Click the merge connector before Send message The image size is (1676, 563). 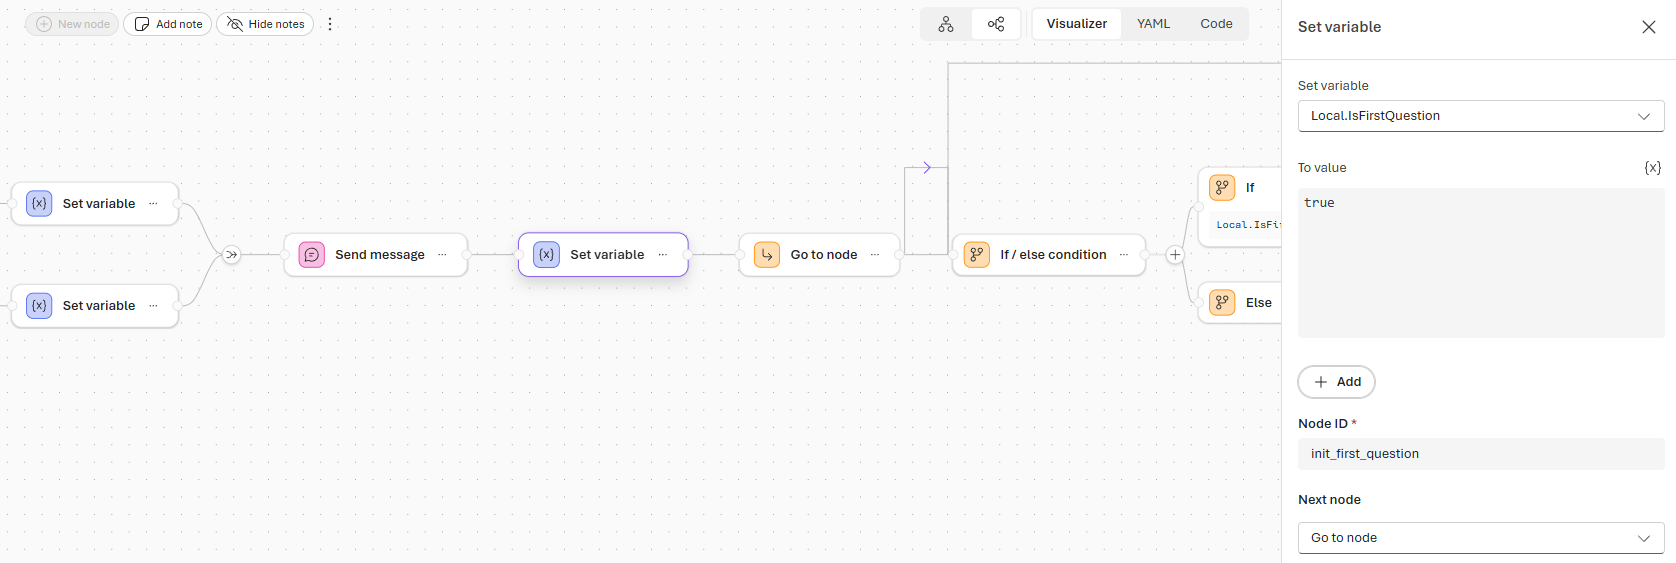click(x=231, y=255)
